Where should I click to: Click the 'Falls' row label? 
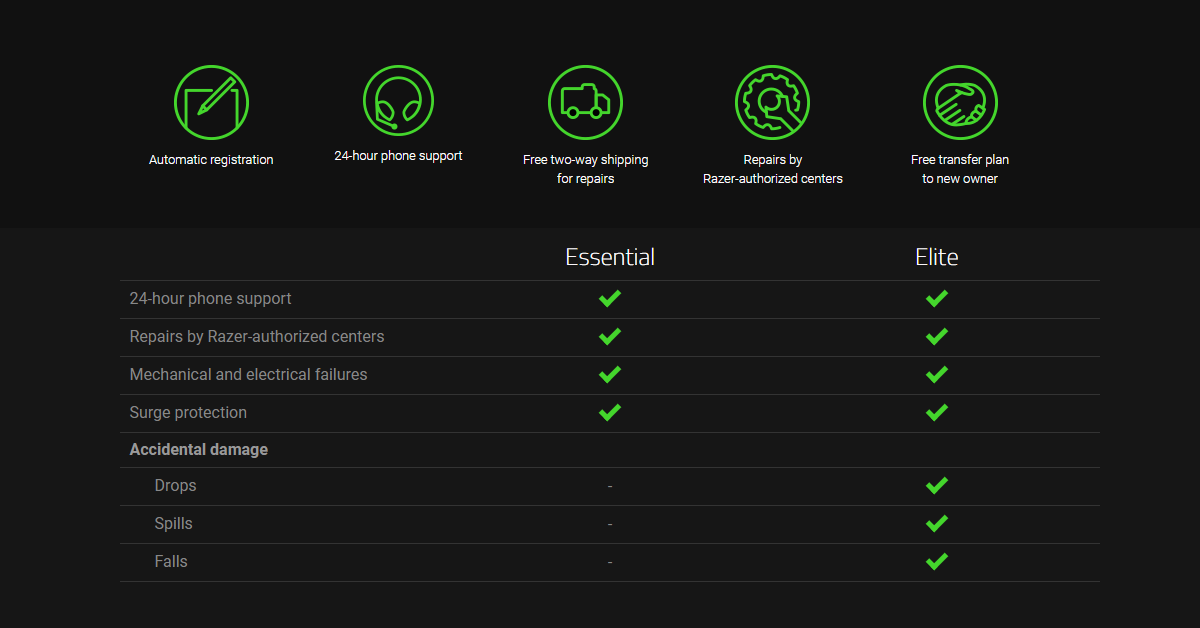pyautogui.click(x=171, y=562)
